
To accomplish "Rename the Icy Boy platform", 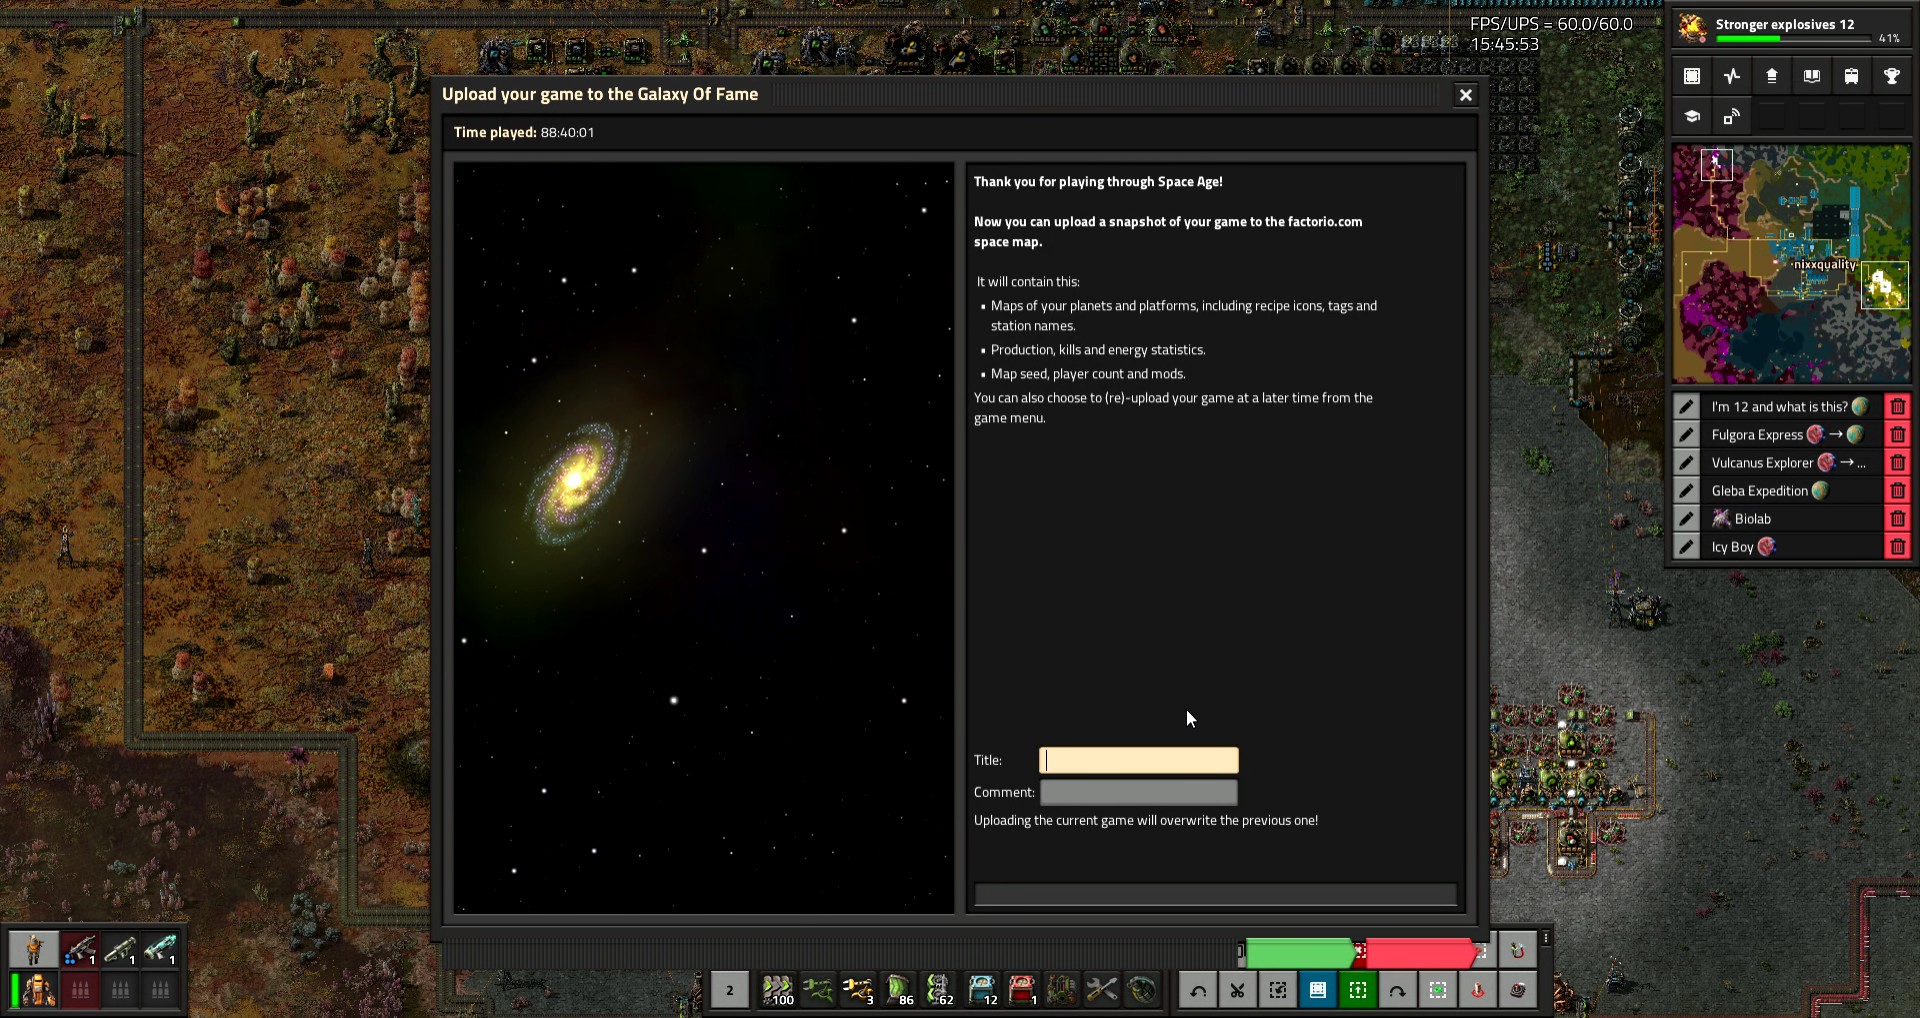I will (1687, 547).
